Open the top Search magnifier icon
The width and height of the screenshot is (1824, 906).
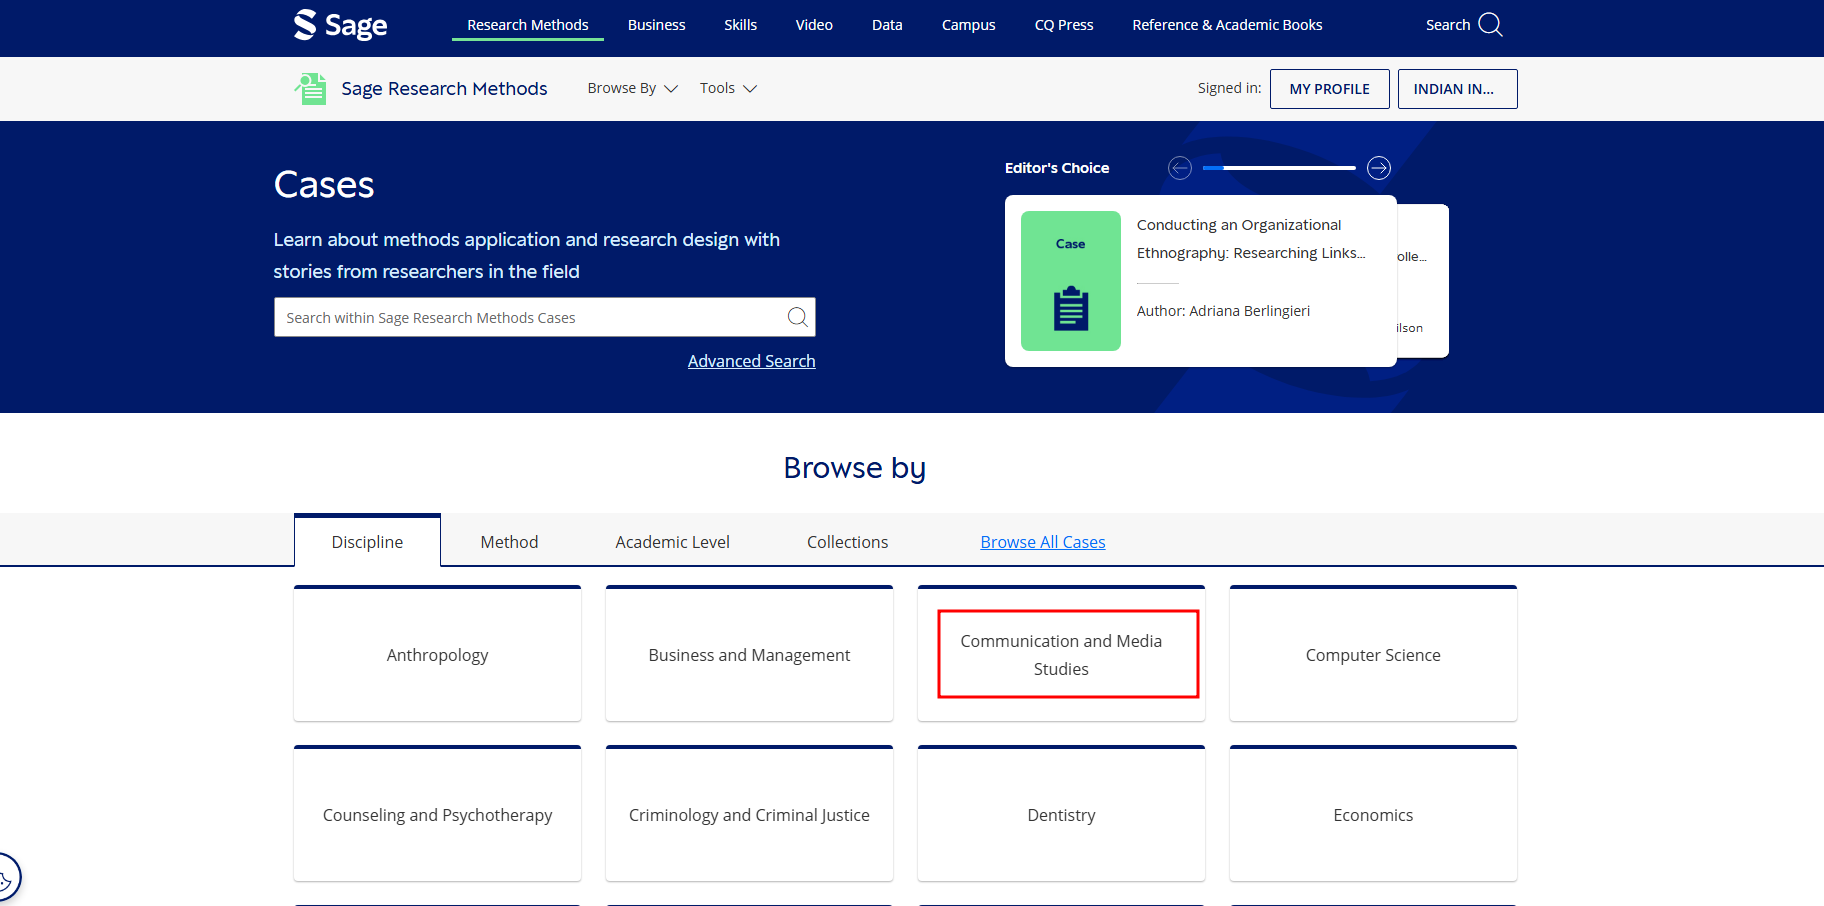coord(1490,25)
